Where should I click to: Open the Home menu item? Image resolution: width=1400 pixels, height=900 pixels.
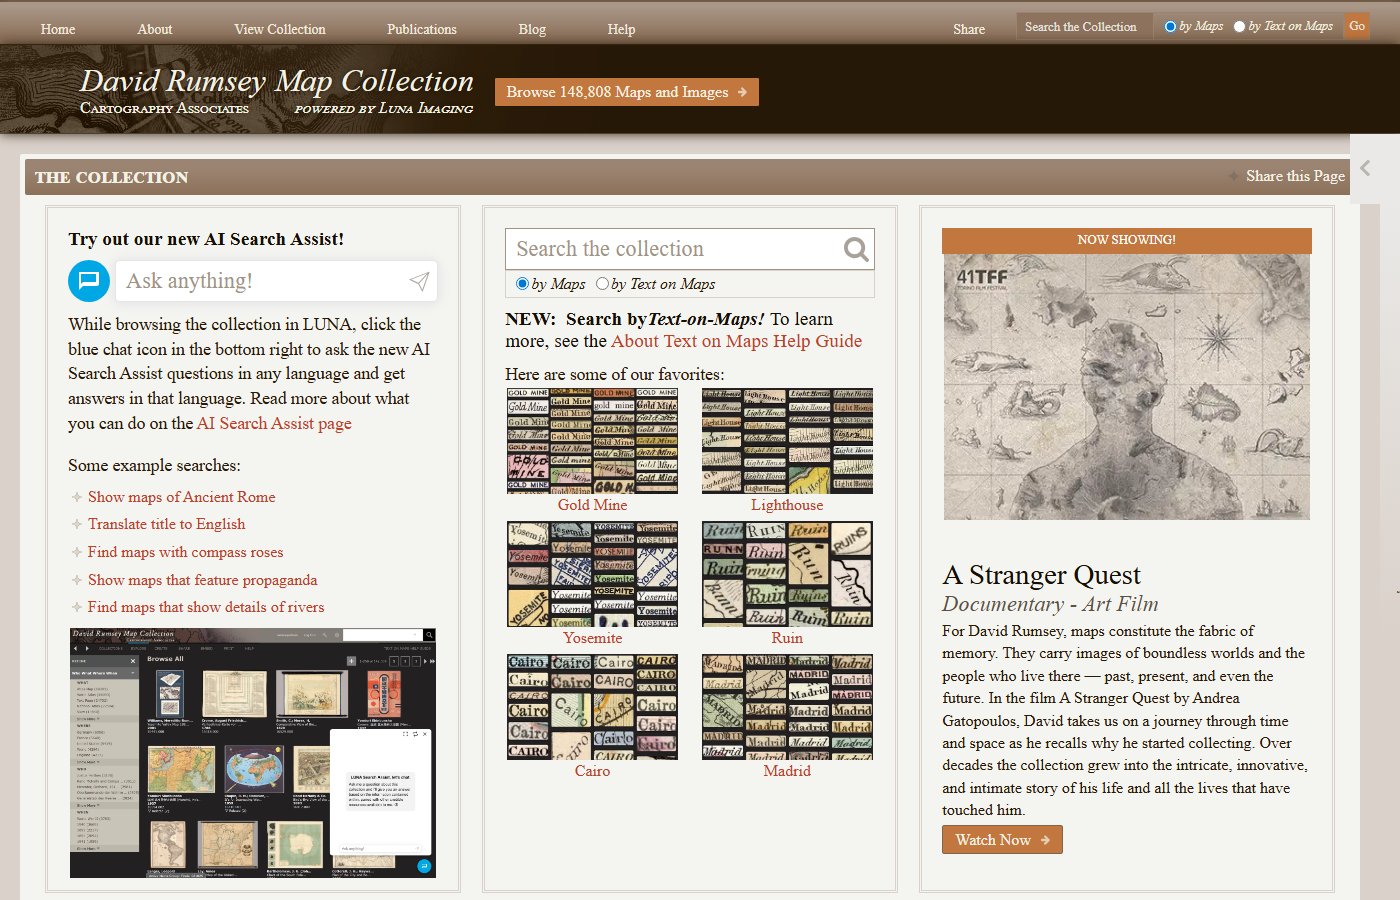[x=58, y=29]
